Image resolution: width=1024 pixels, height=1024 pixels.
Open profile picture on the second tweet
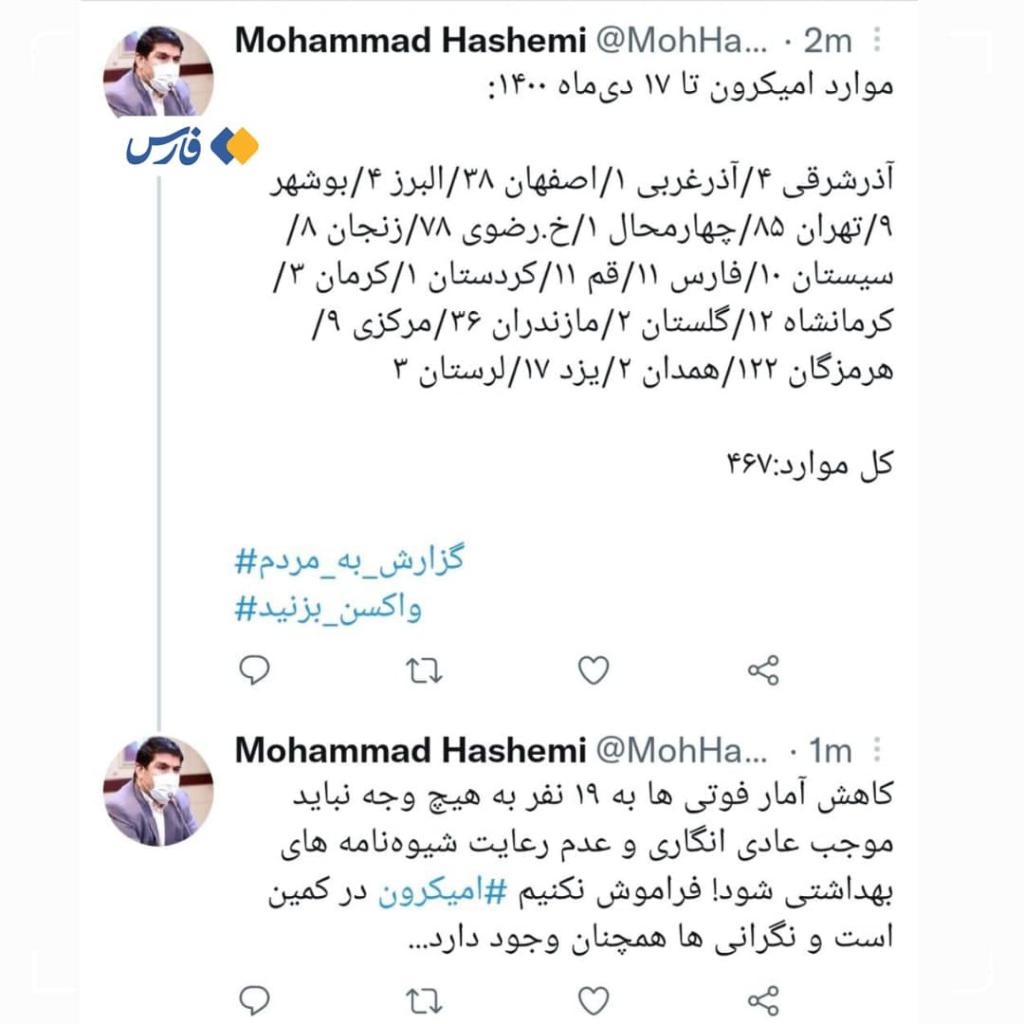158,791
